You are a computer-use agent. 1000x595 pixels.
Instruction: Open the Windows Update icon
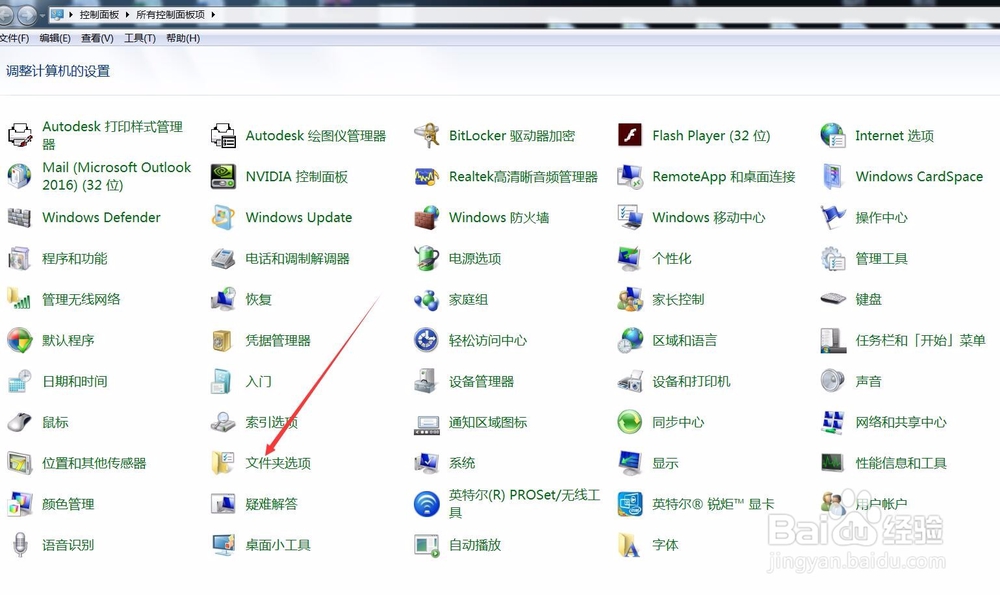tap(223, 217)
